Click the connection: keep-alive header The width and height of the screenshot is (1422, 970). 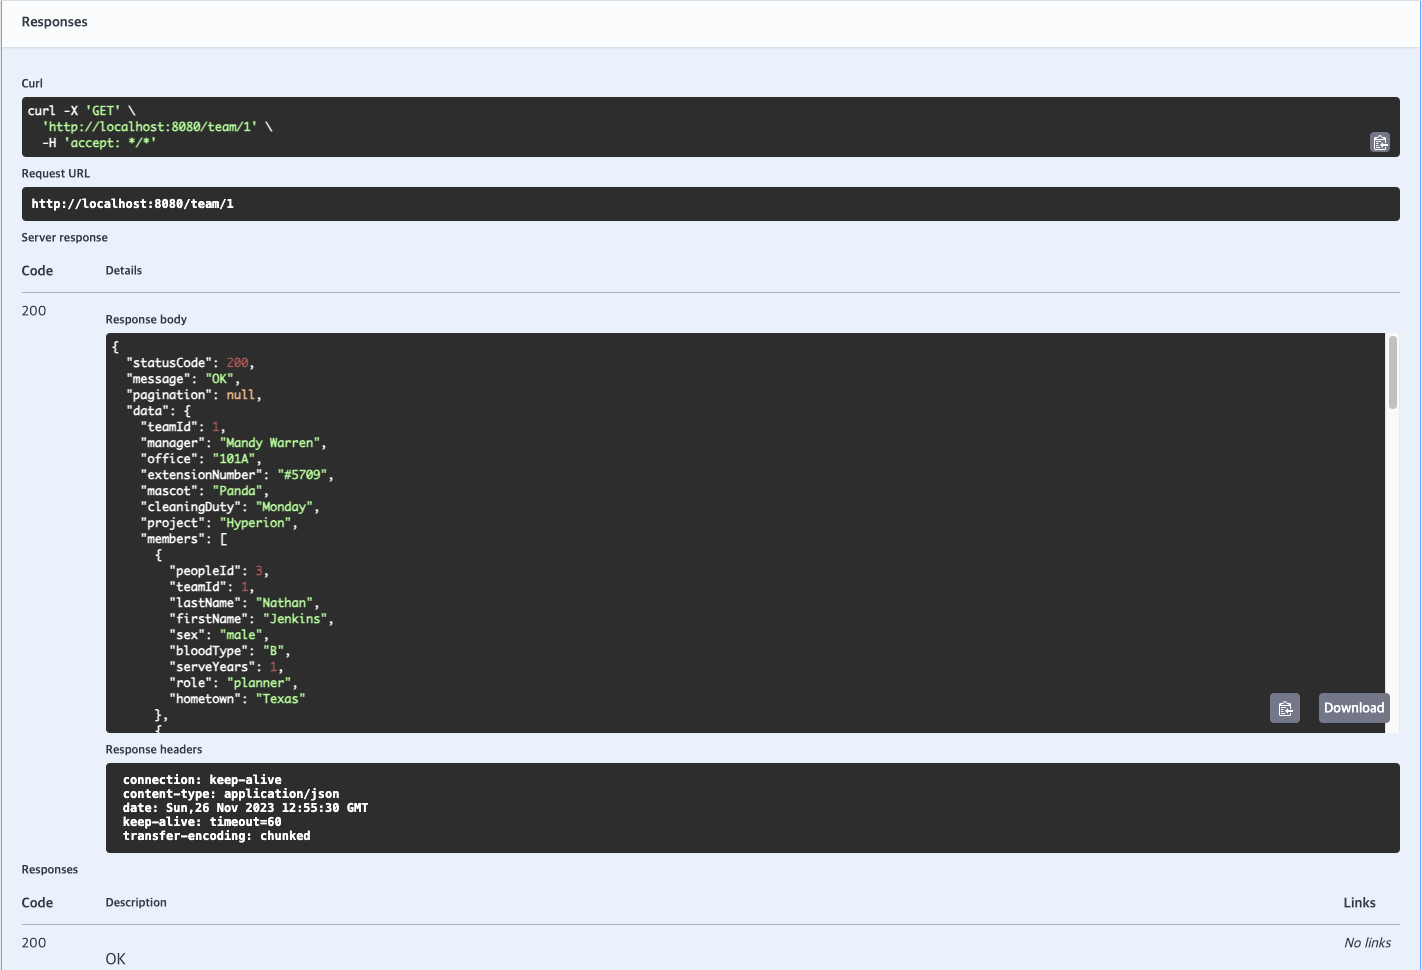(202, 780)
